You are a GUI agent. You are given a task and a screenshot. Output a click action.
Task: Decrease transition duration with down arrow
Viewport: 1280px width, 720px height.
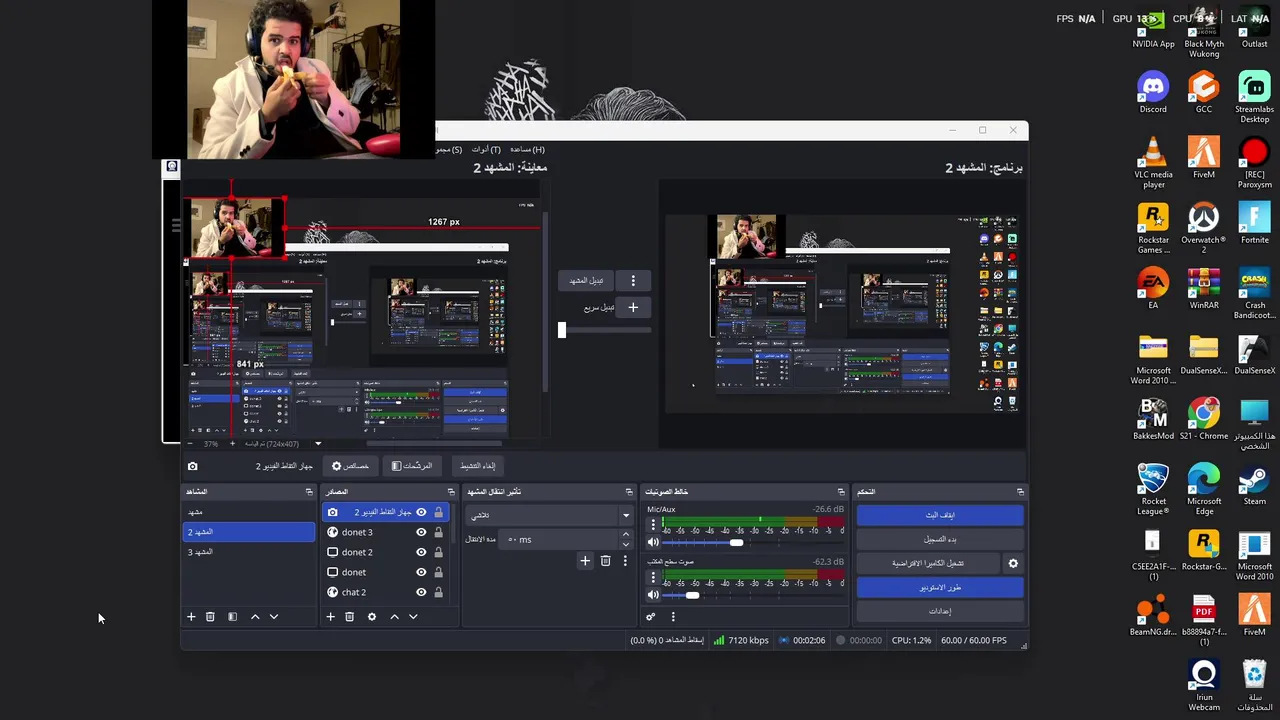[x=626, y=545]
